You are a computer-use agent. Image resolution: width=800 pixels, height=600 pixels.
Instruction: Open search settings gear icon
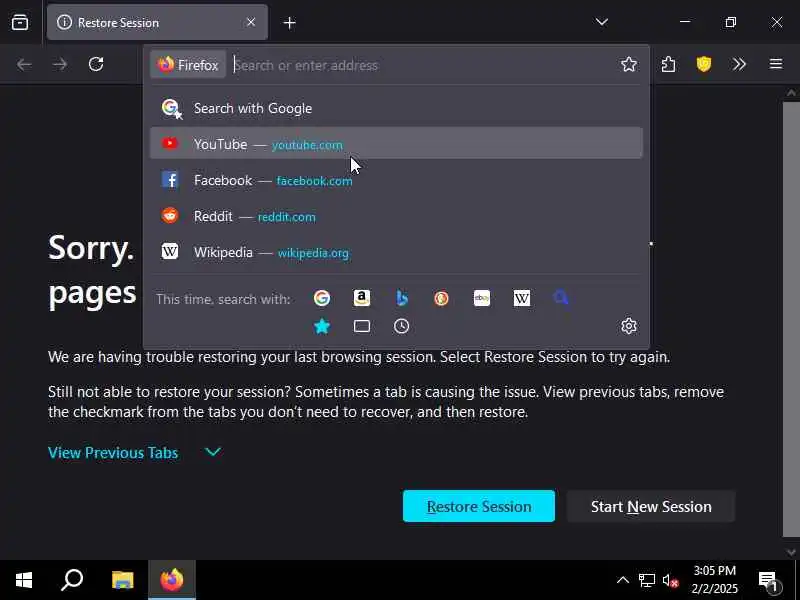(629, 326)
